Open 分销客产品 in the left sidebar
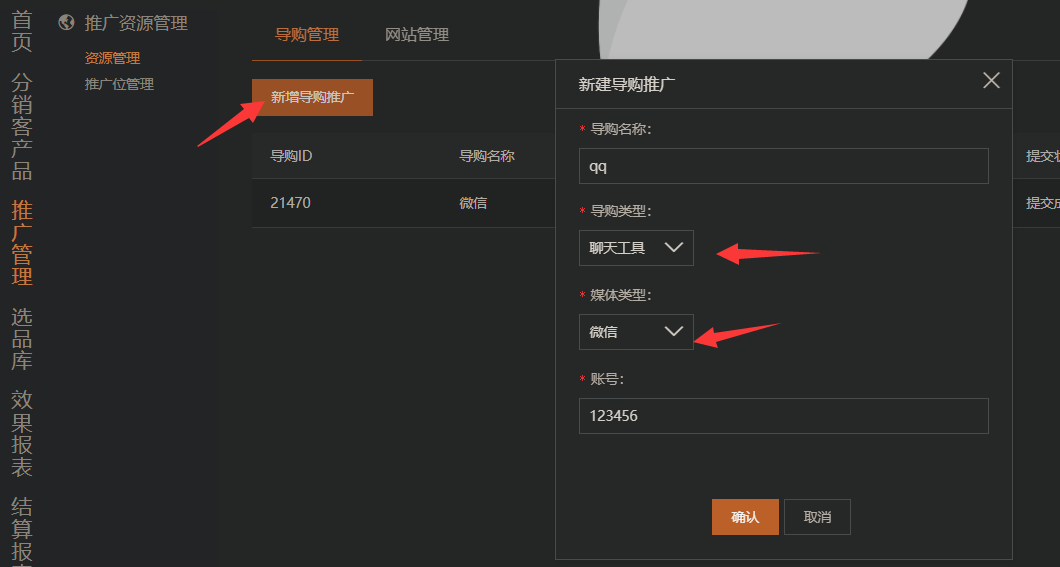The width and height of the screenshot is (1060, 567). click(22, 126)
